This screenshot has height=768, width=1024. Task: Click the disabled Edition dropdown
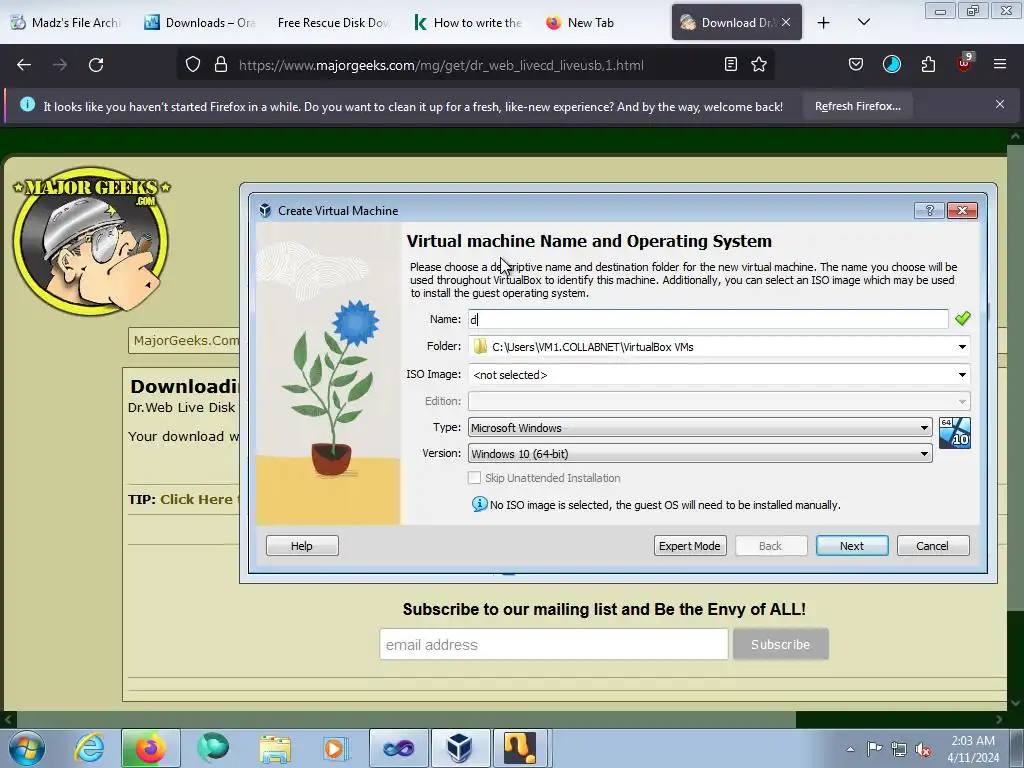[x=719, y=401]
